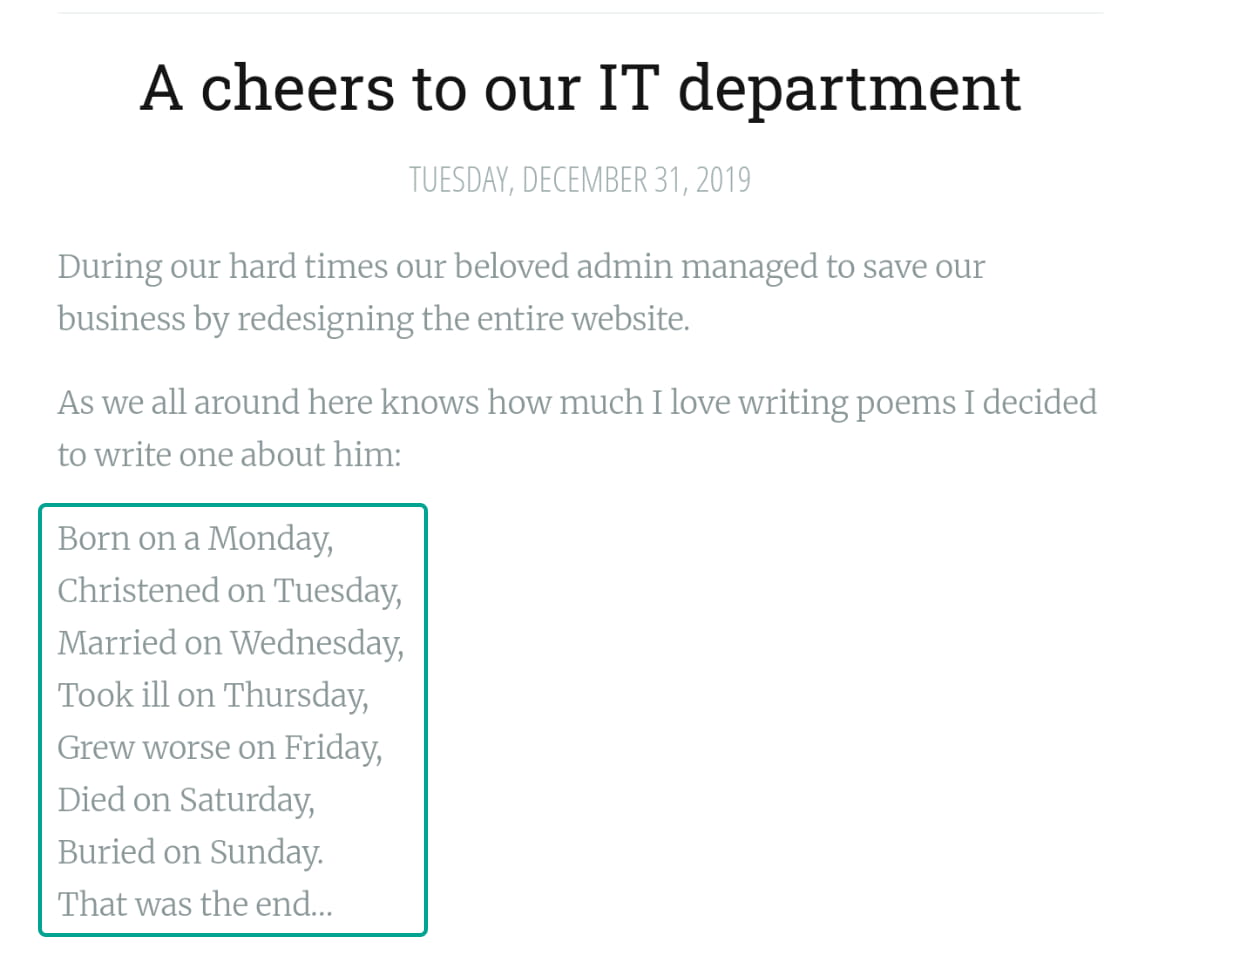This screenshot has width=1244, height=961.
Task: Click the poem line "Born on a Monday,"
Action: click(x=195, y=539)
